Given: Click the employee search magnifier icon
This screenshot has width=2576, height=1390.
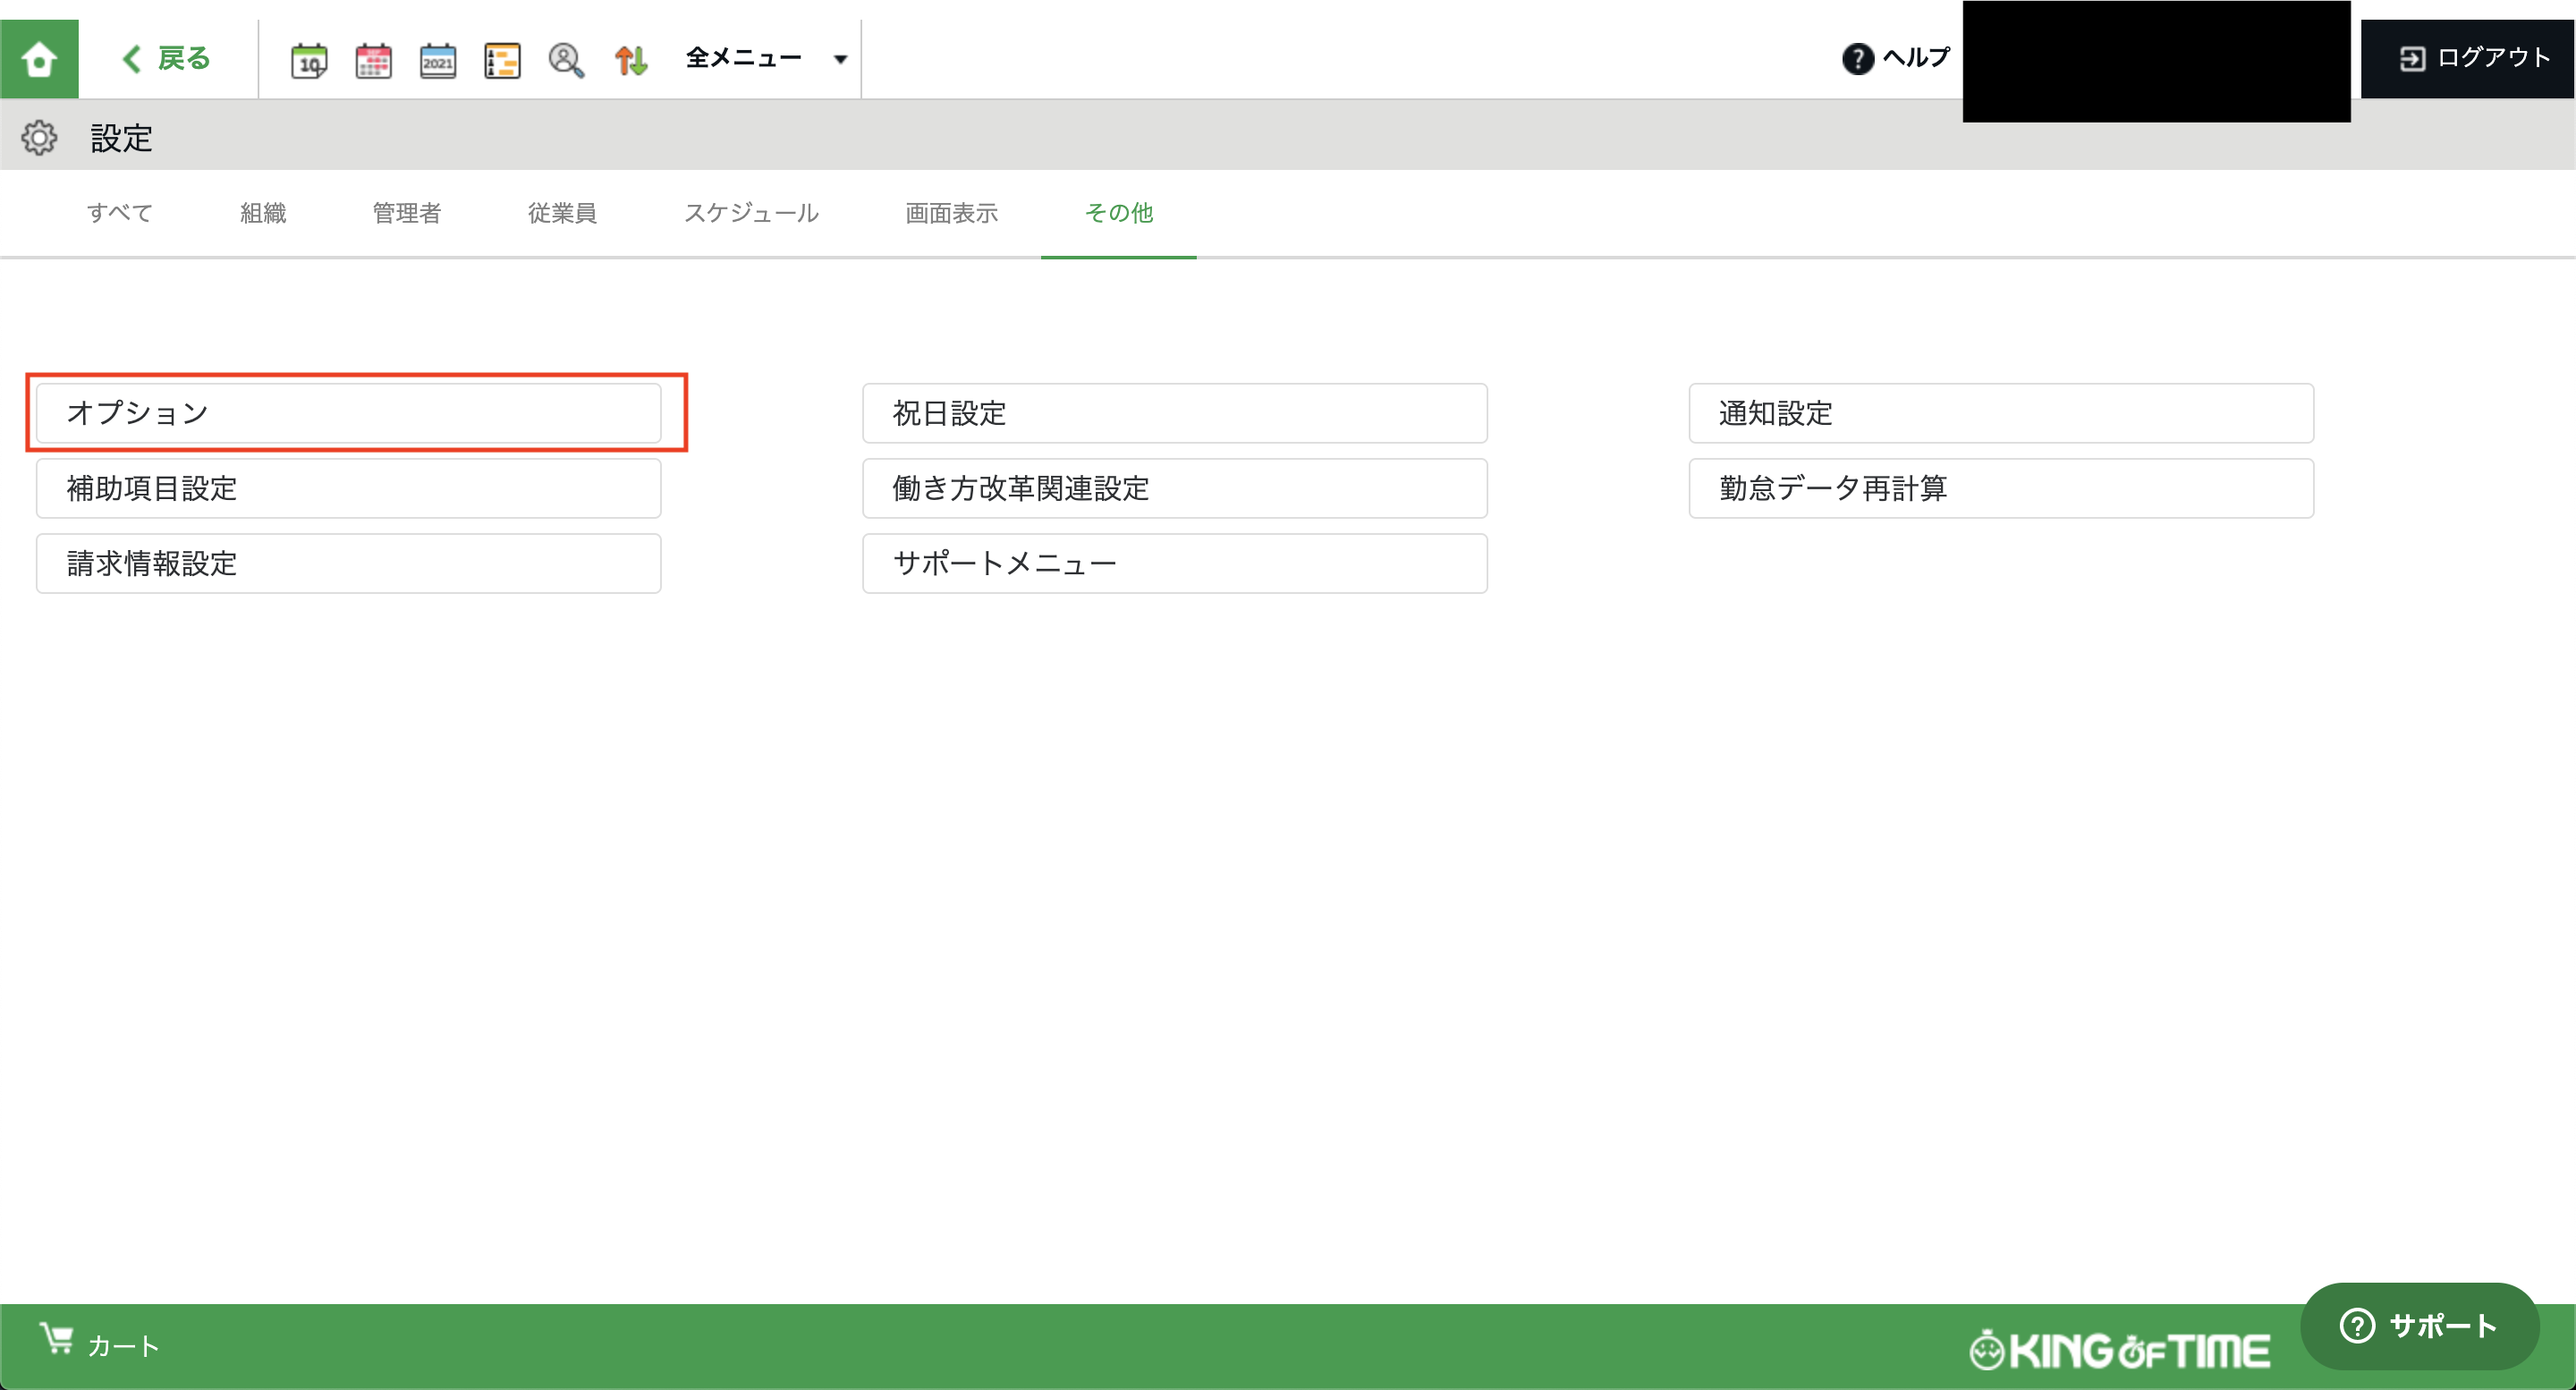Looking at the screenshot, I should tap(566, 60).
